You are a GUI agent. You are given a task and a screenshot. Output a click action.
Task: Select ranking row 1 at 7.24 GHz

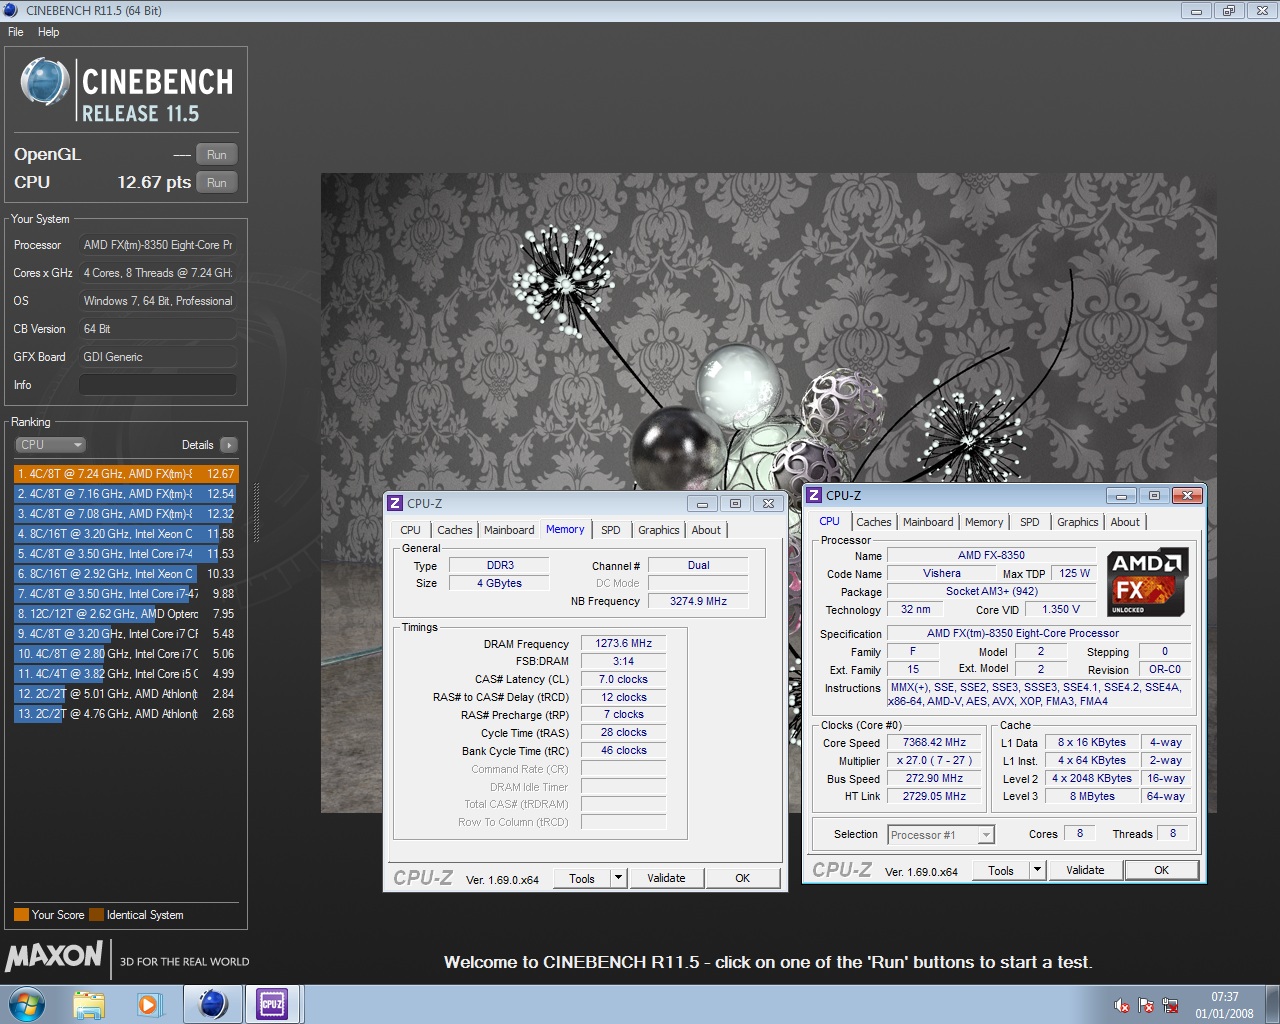point(126,474)
